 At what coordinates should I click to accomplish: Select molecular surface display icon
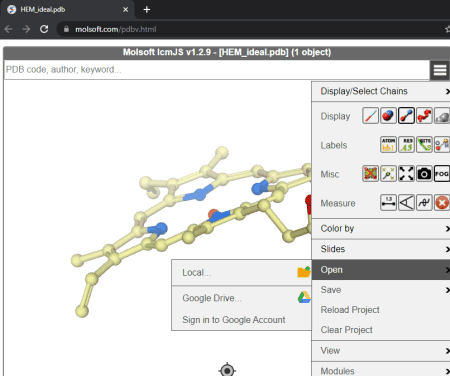[x=442, y=116]
